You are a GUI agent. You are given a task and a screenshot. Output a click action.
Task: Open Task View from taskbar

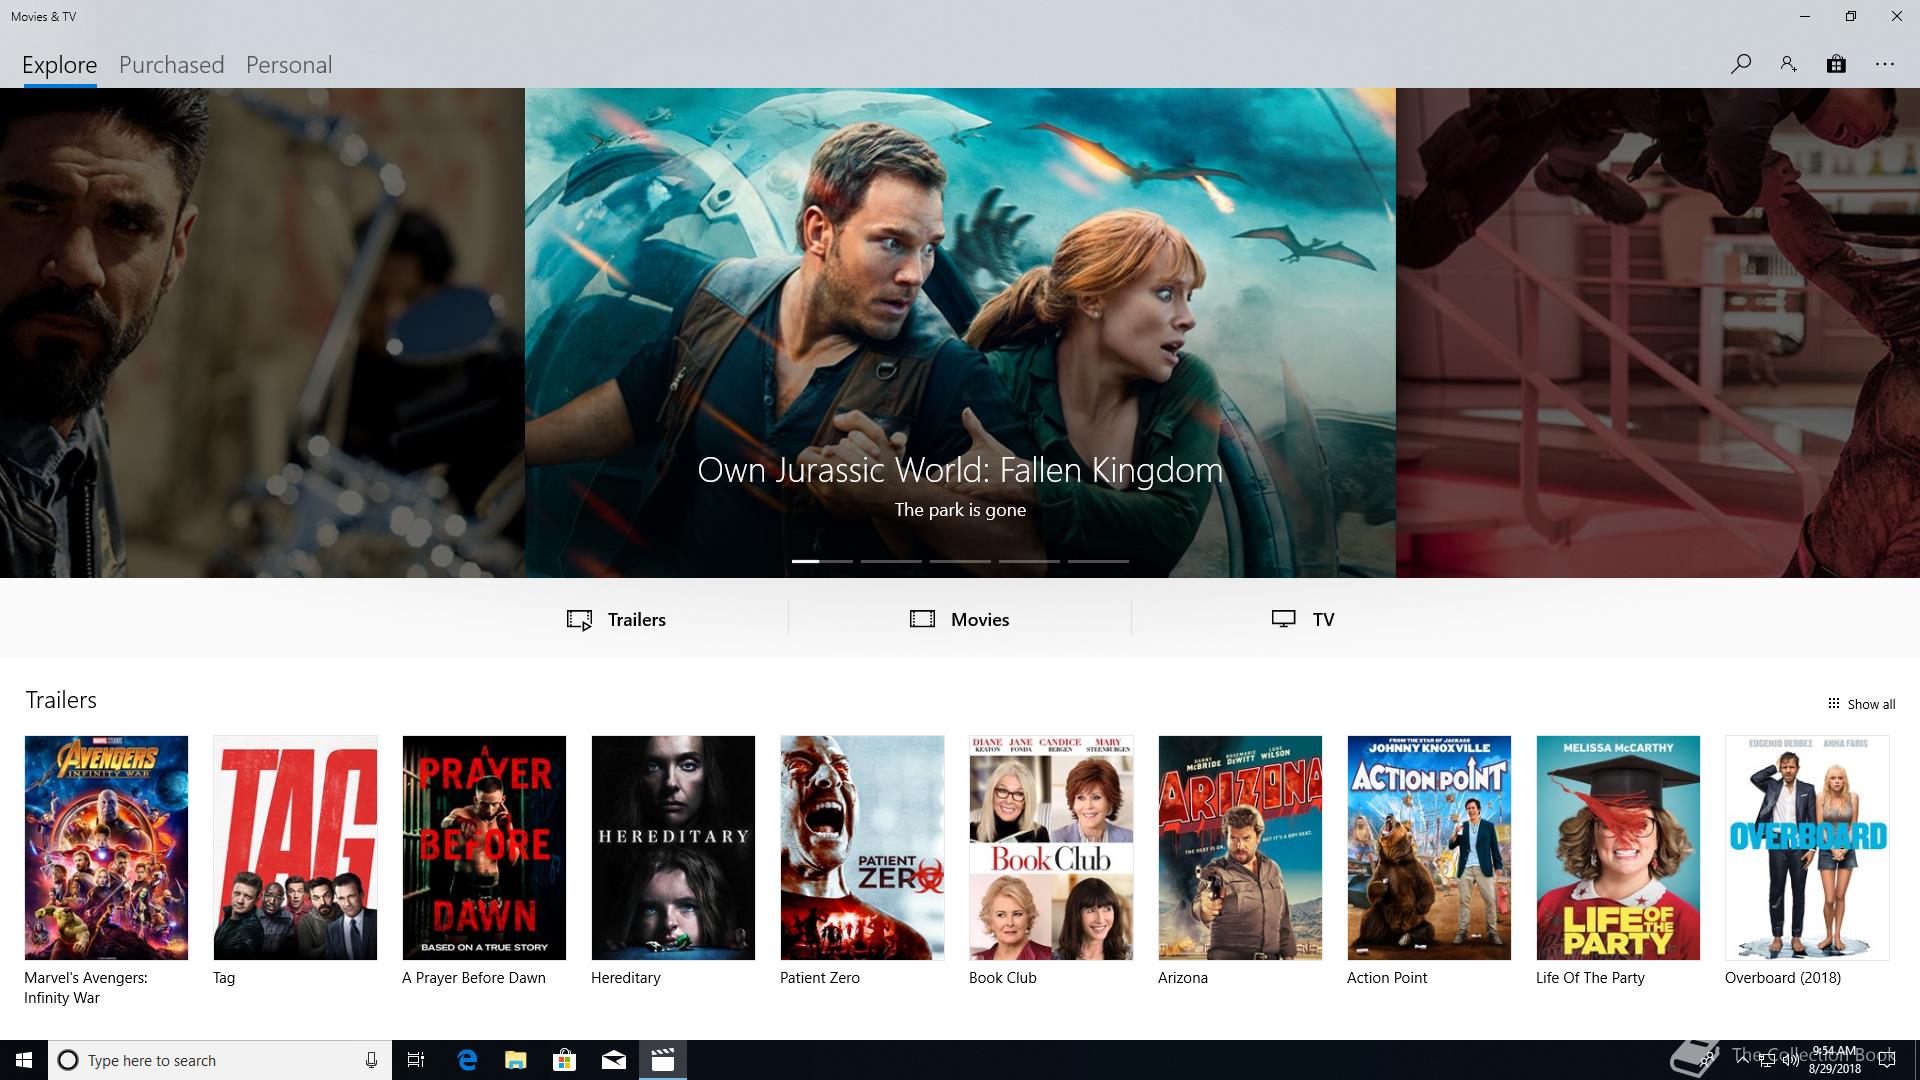click(x=416, y=1060)
